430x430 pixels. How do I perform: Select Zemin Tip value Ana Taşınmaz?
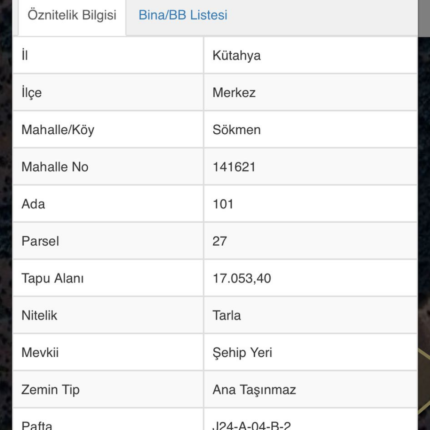254,390
